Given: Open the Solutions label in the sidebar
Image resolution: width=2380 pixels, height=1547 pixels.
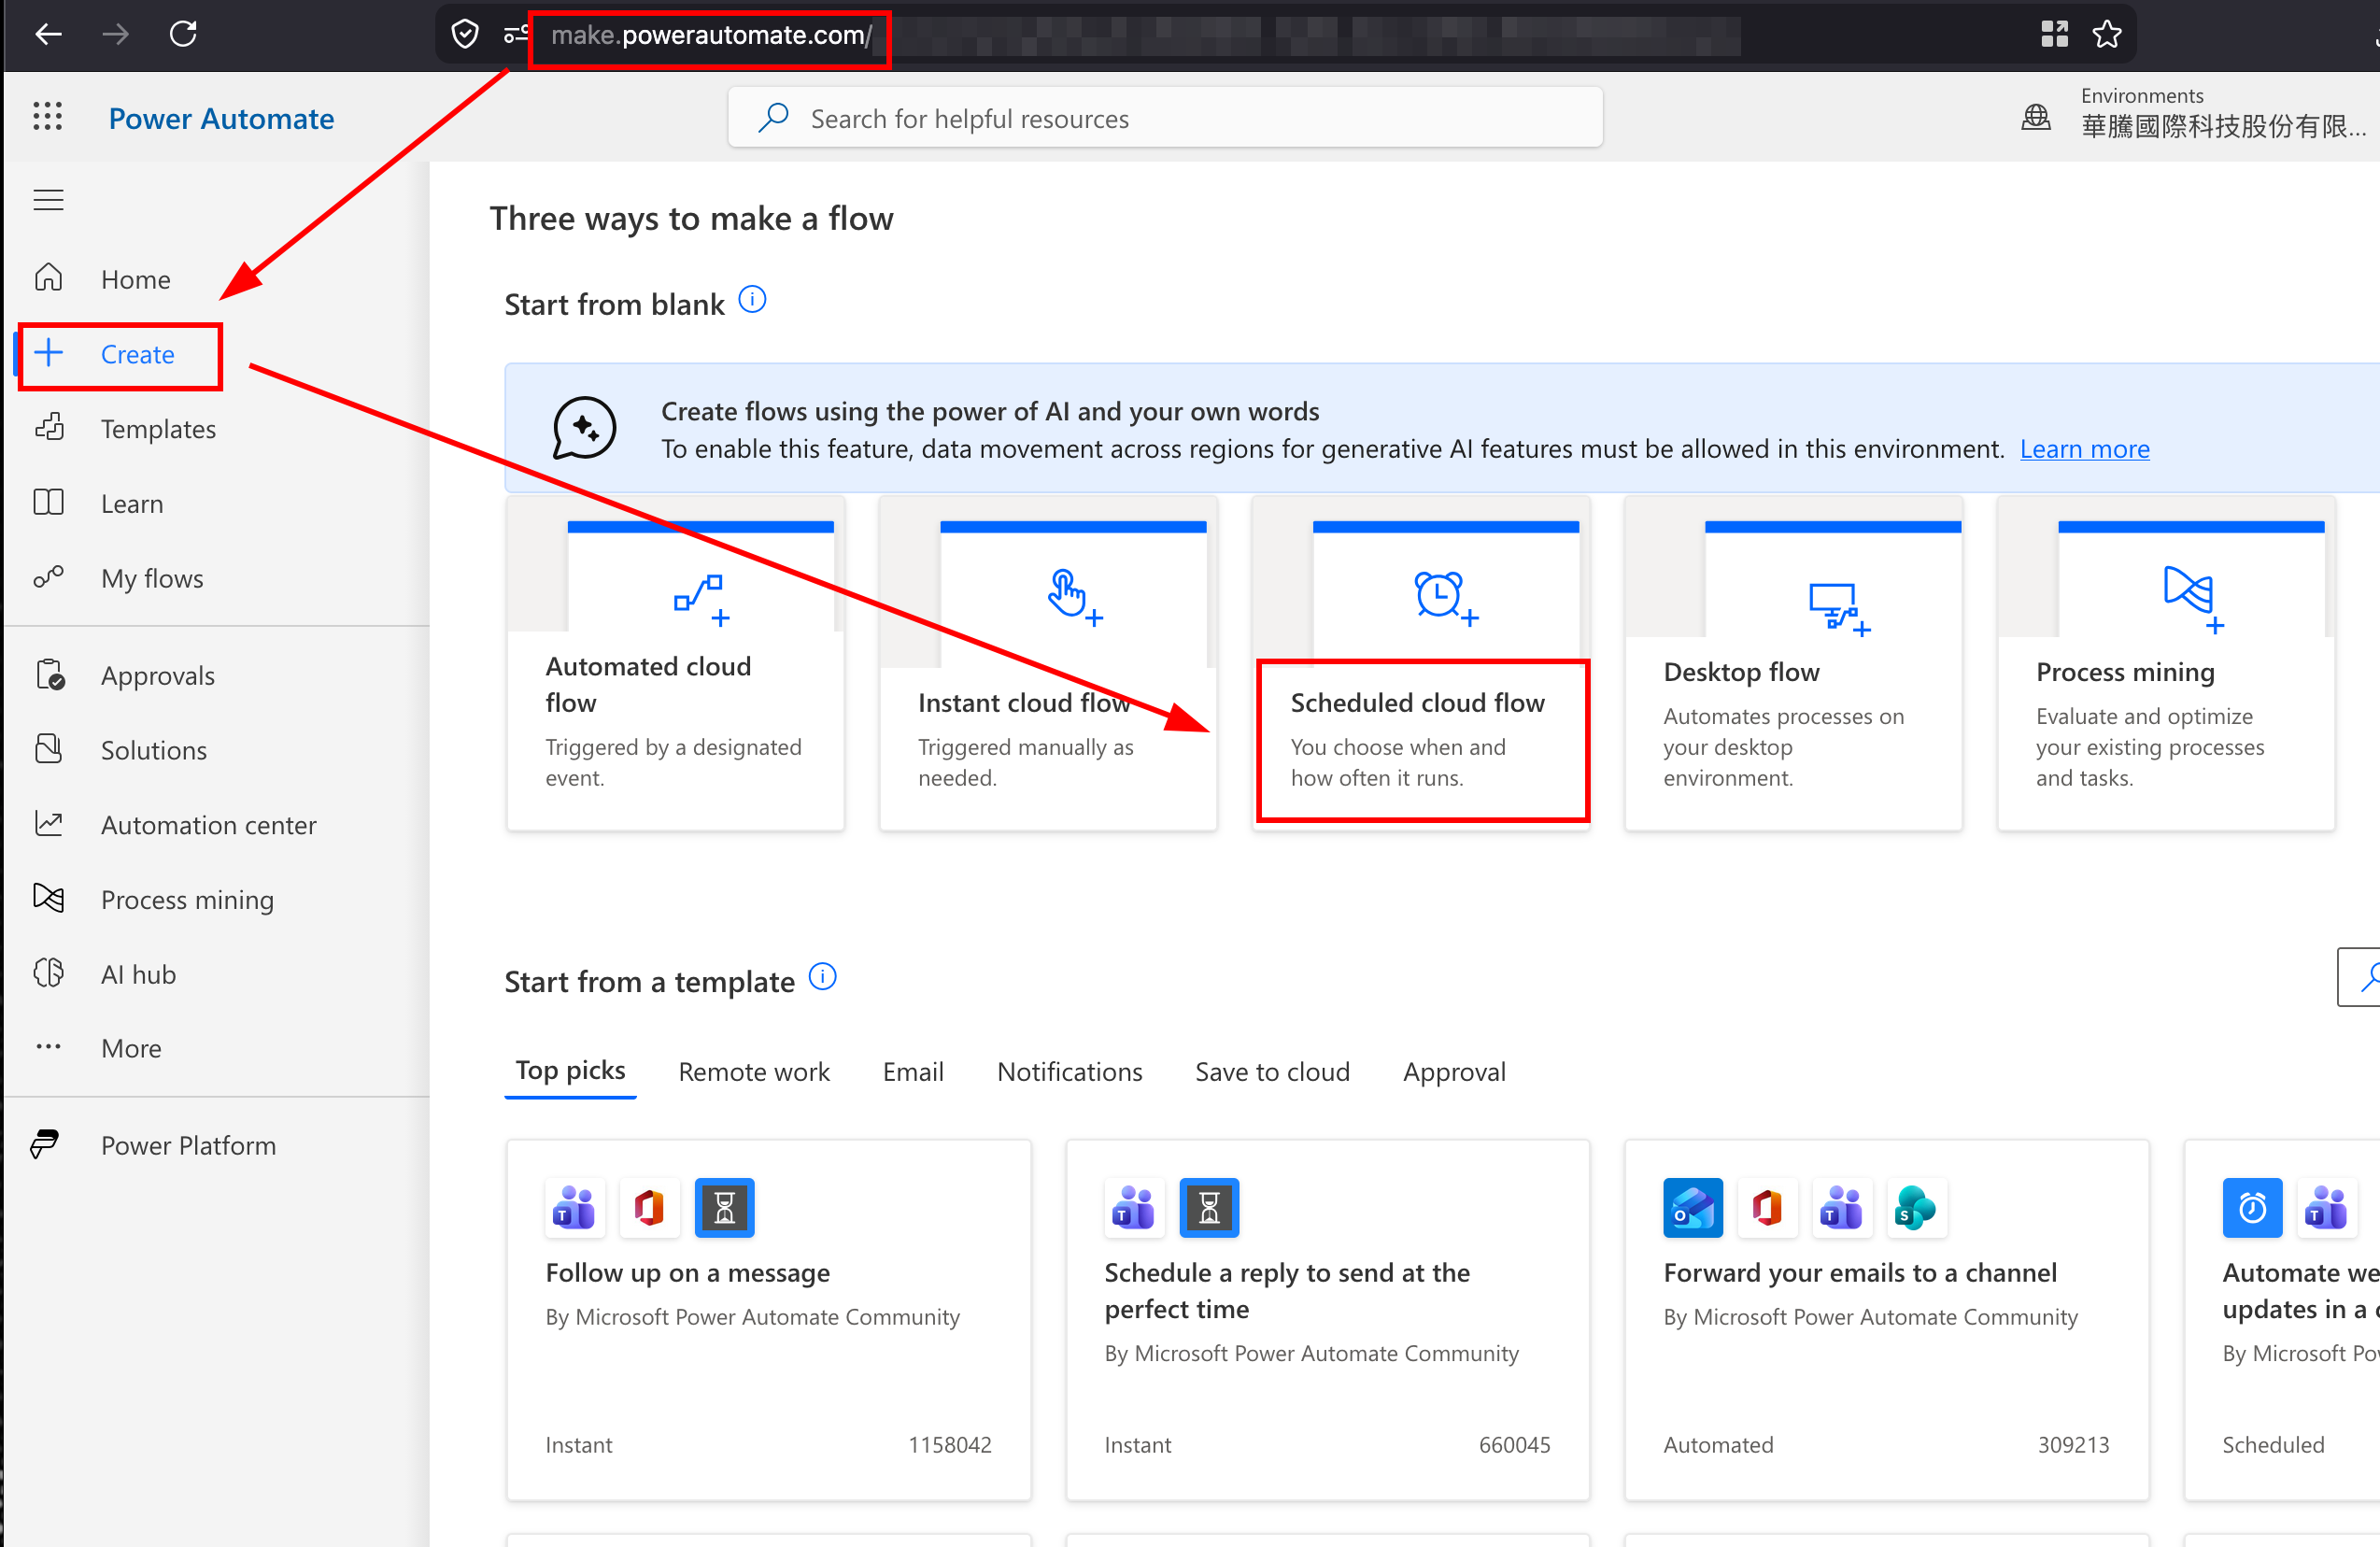Looking at the screenshot, I should coord(154,750).
